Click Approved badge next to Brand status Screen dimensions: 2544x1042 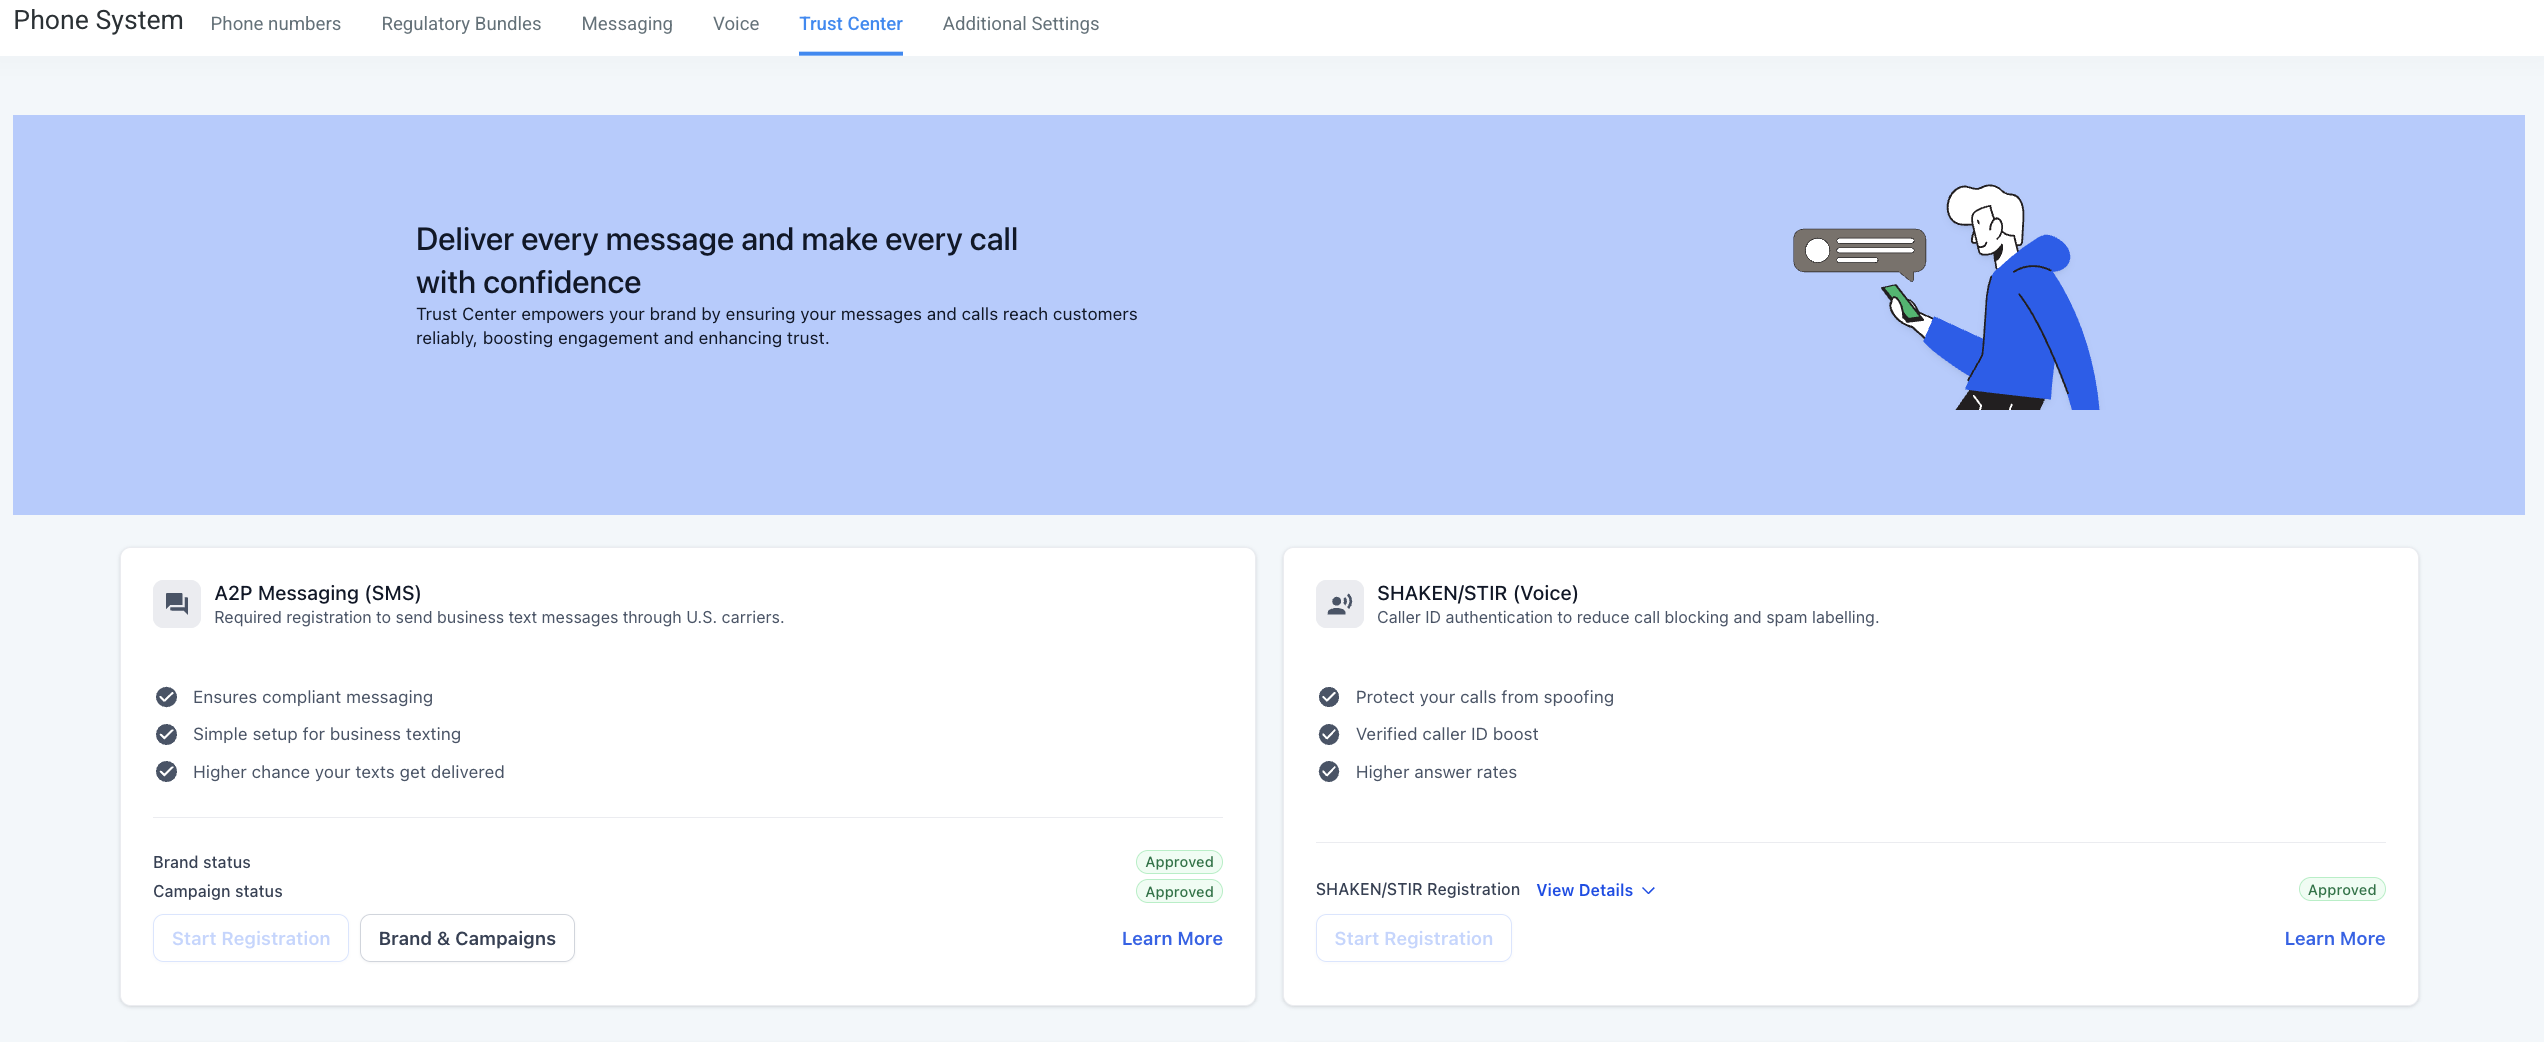(1179, 862)
